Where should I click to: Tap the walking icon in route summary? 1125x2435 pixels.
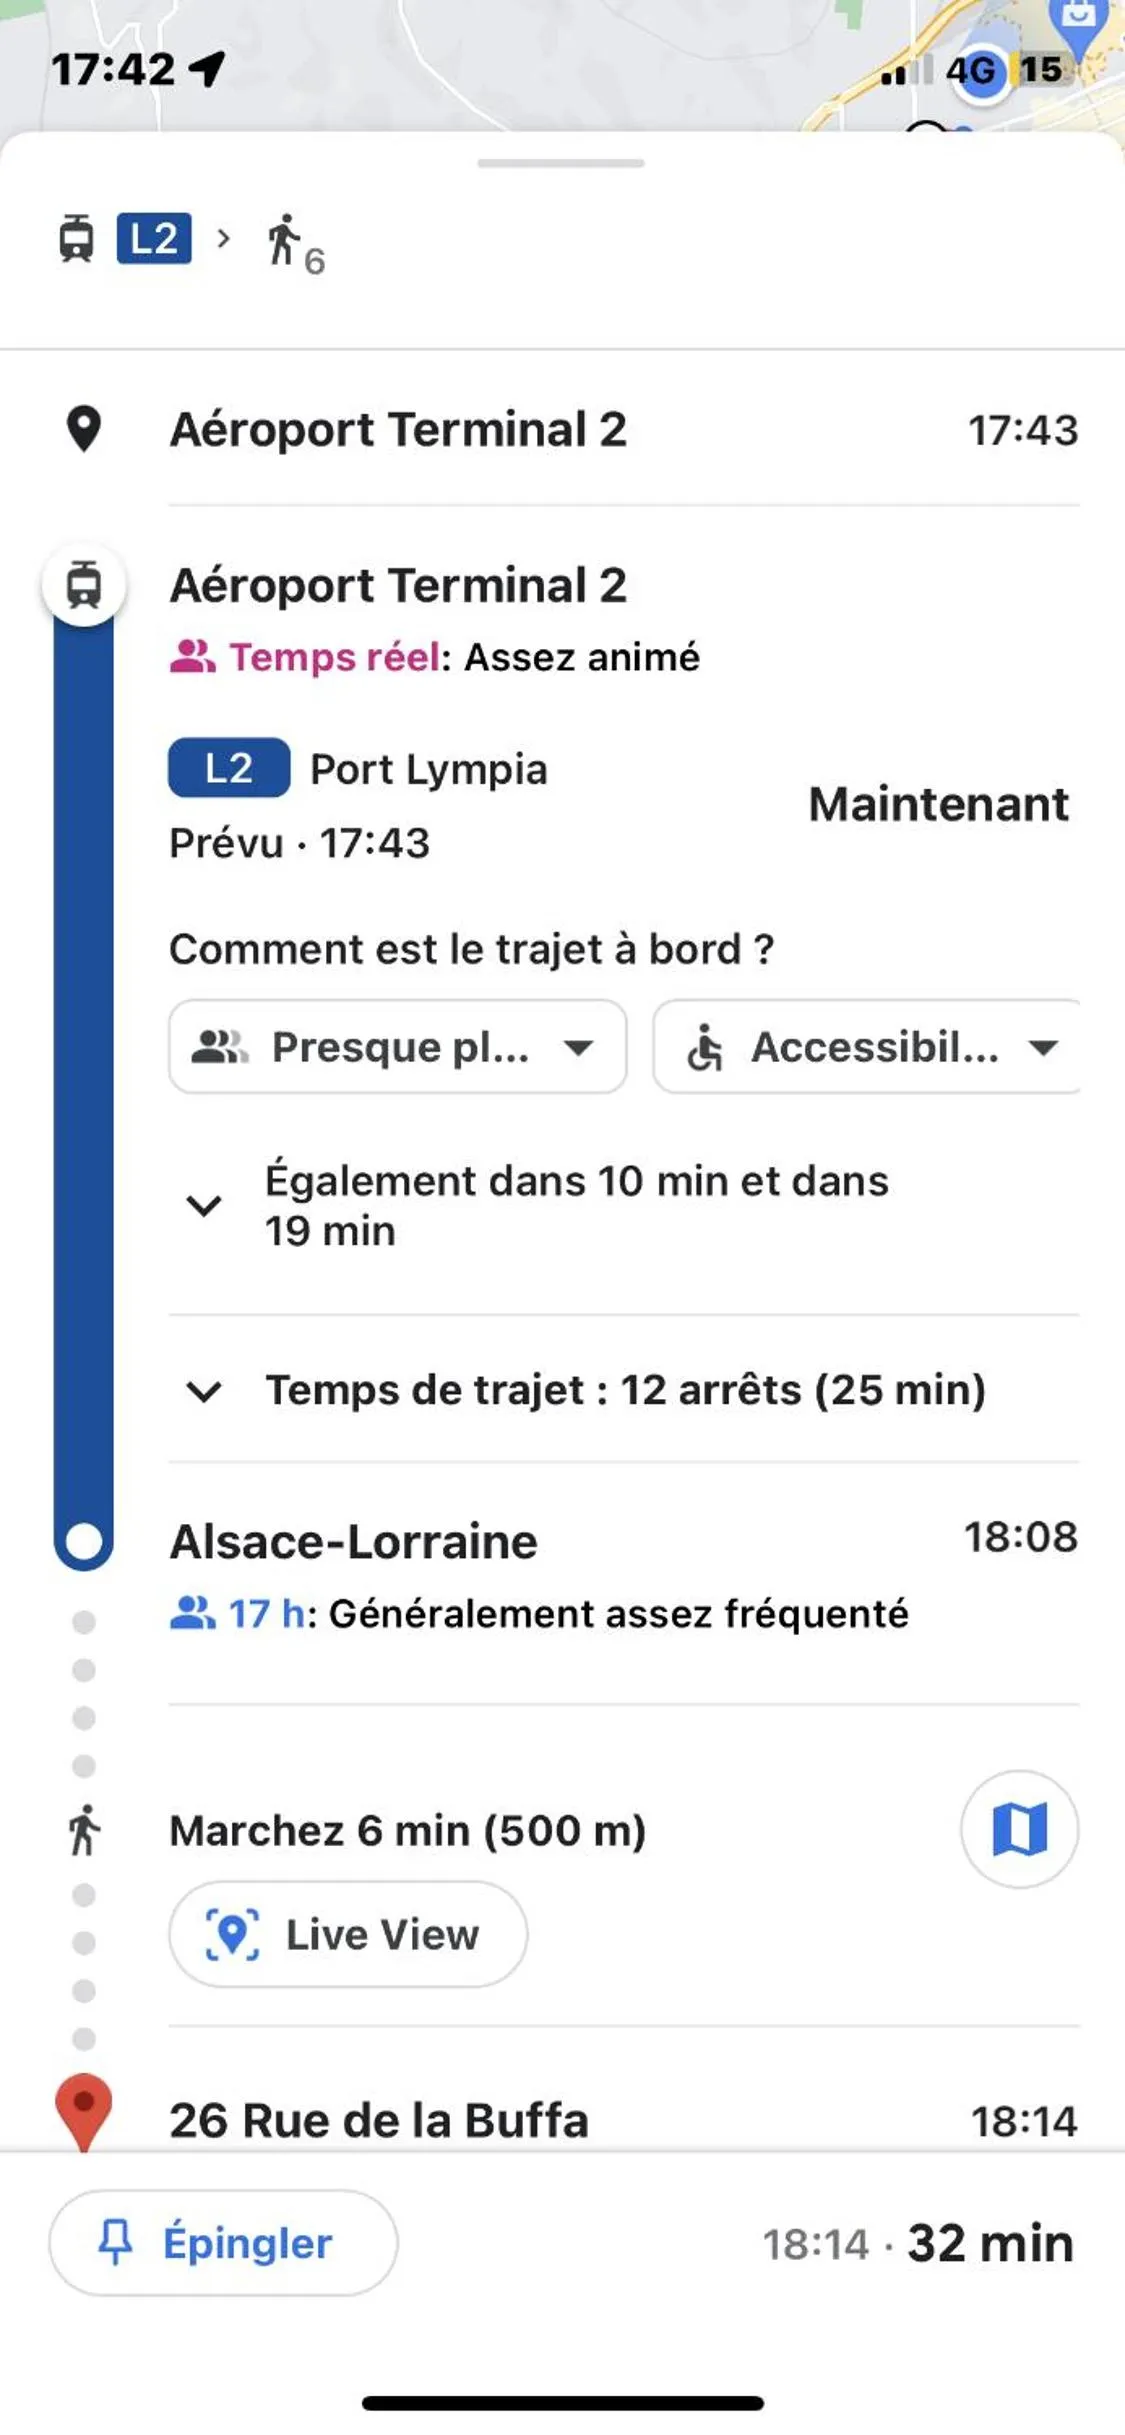coord(285,241)
